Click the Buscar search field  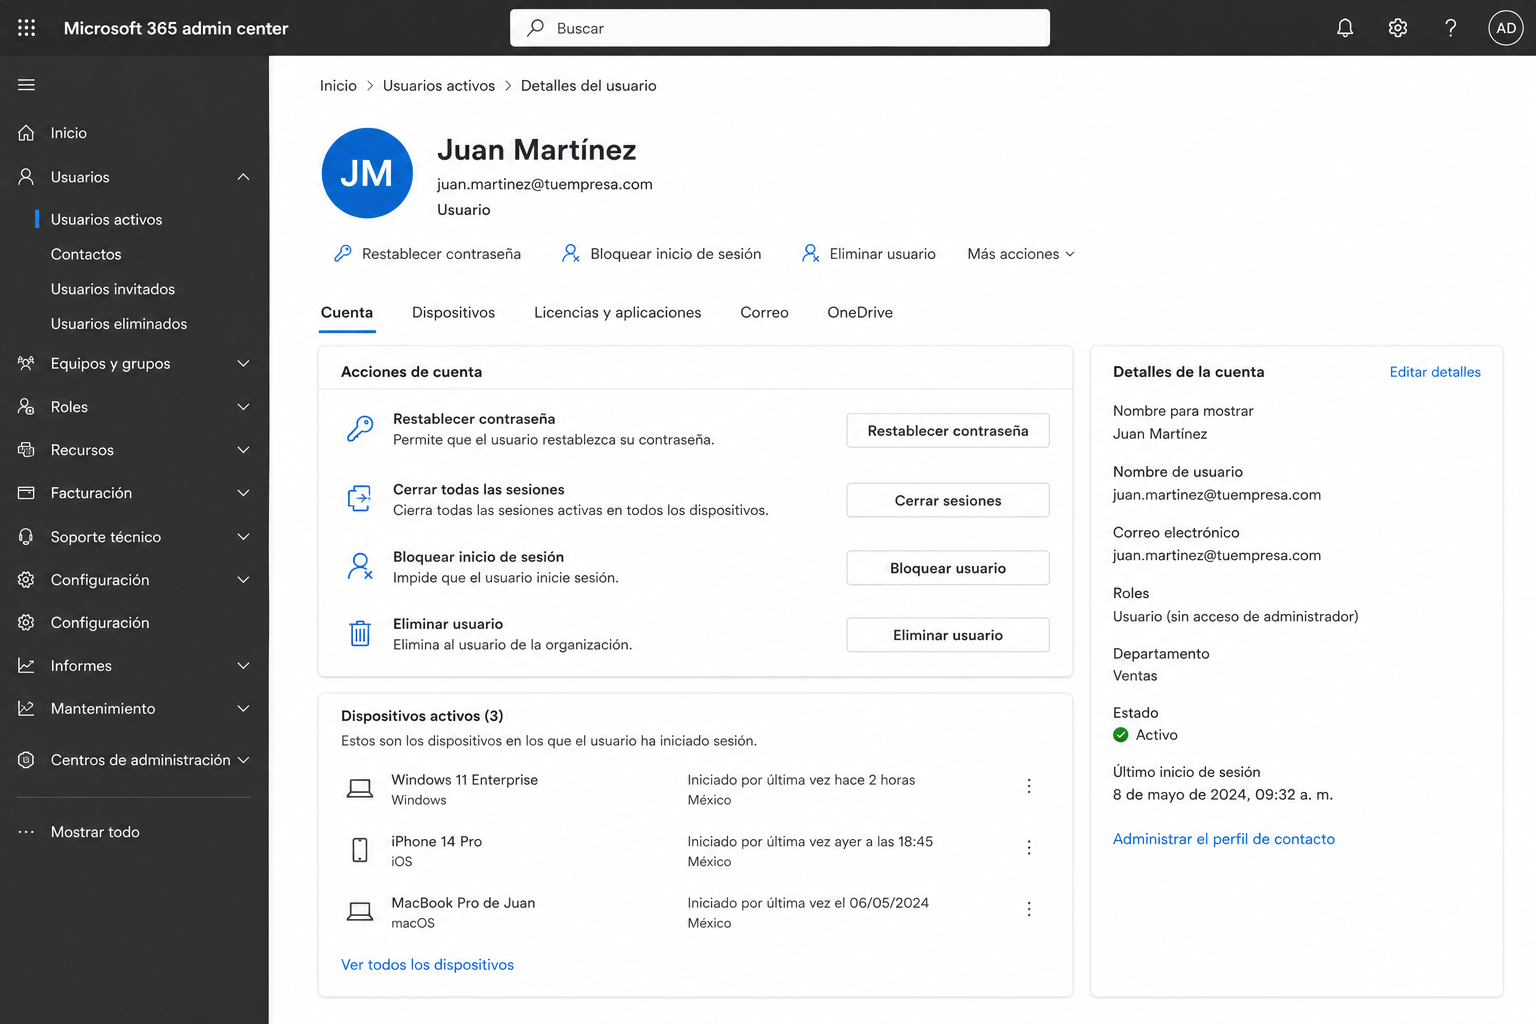pyautogui.click(x=780, y=28)
